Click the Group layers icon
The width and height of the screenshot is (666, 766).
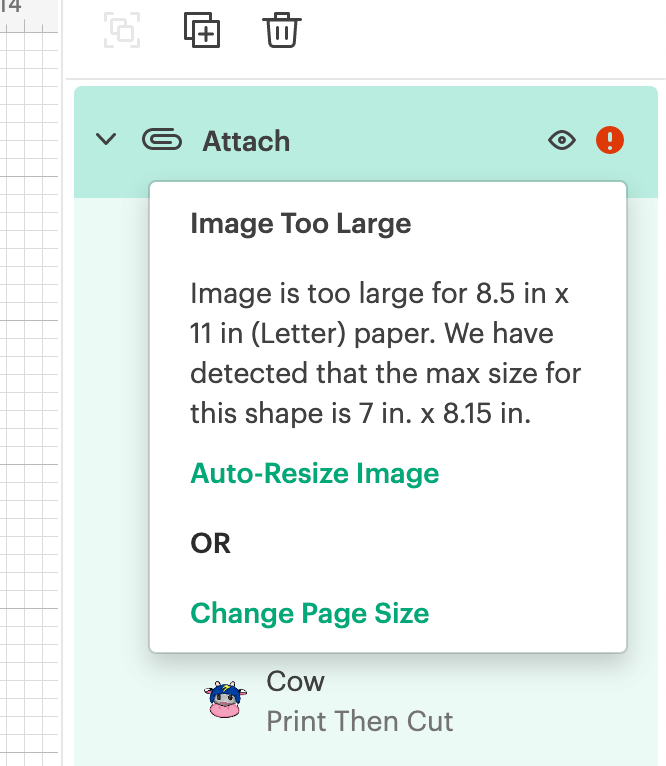(122, 31)
